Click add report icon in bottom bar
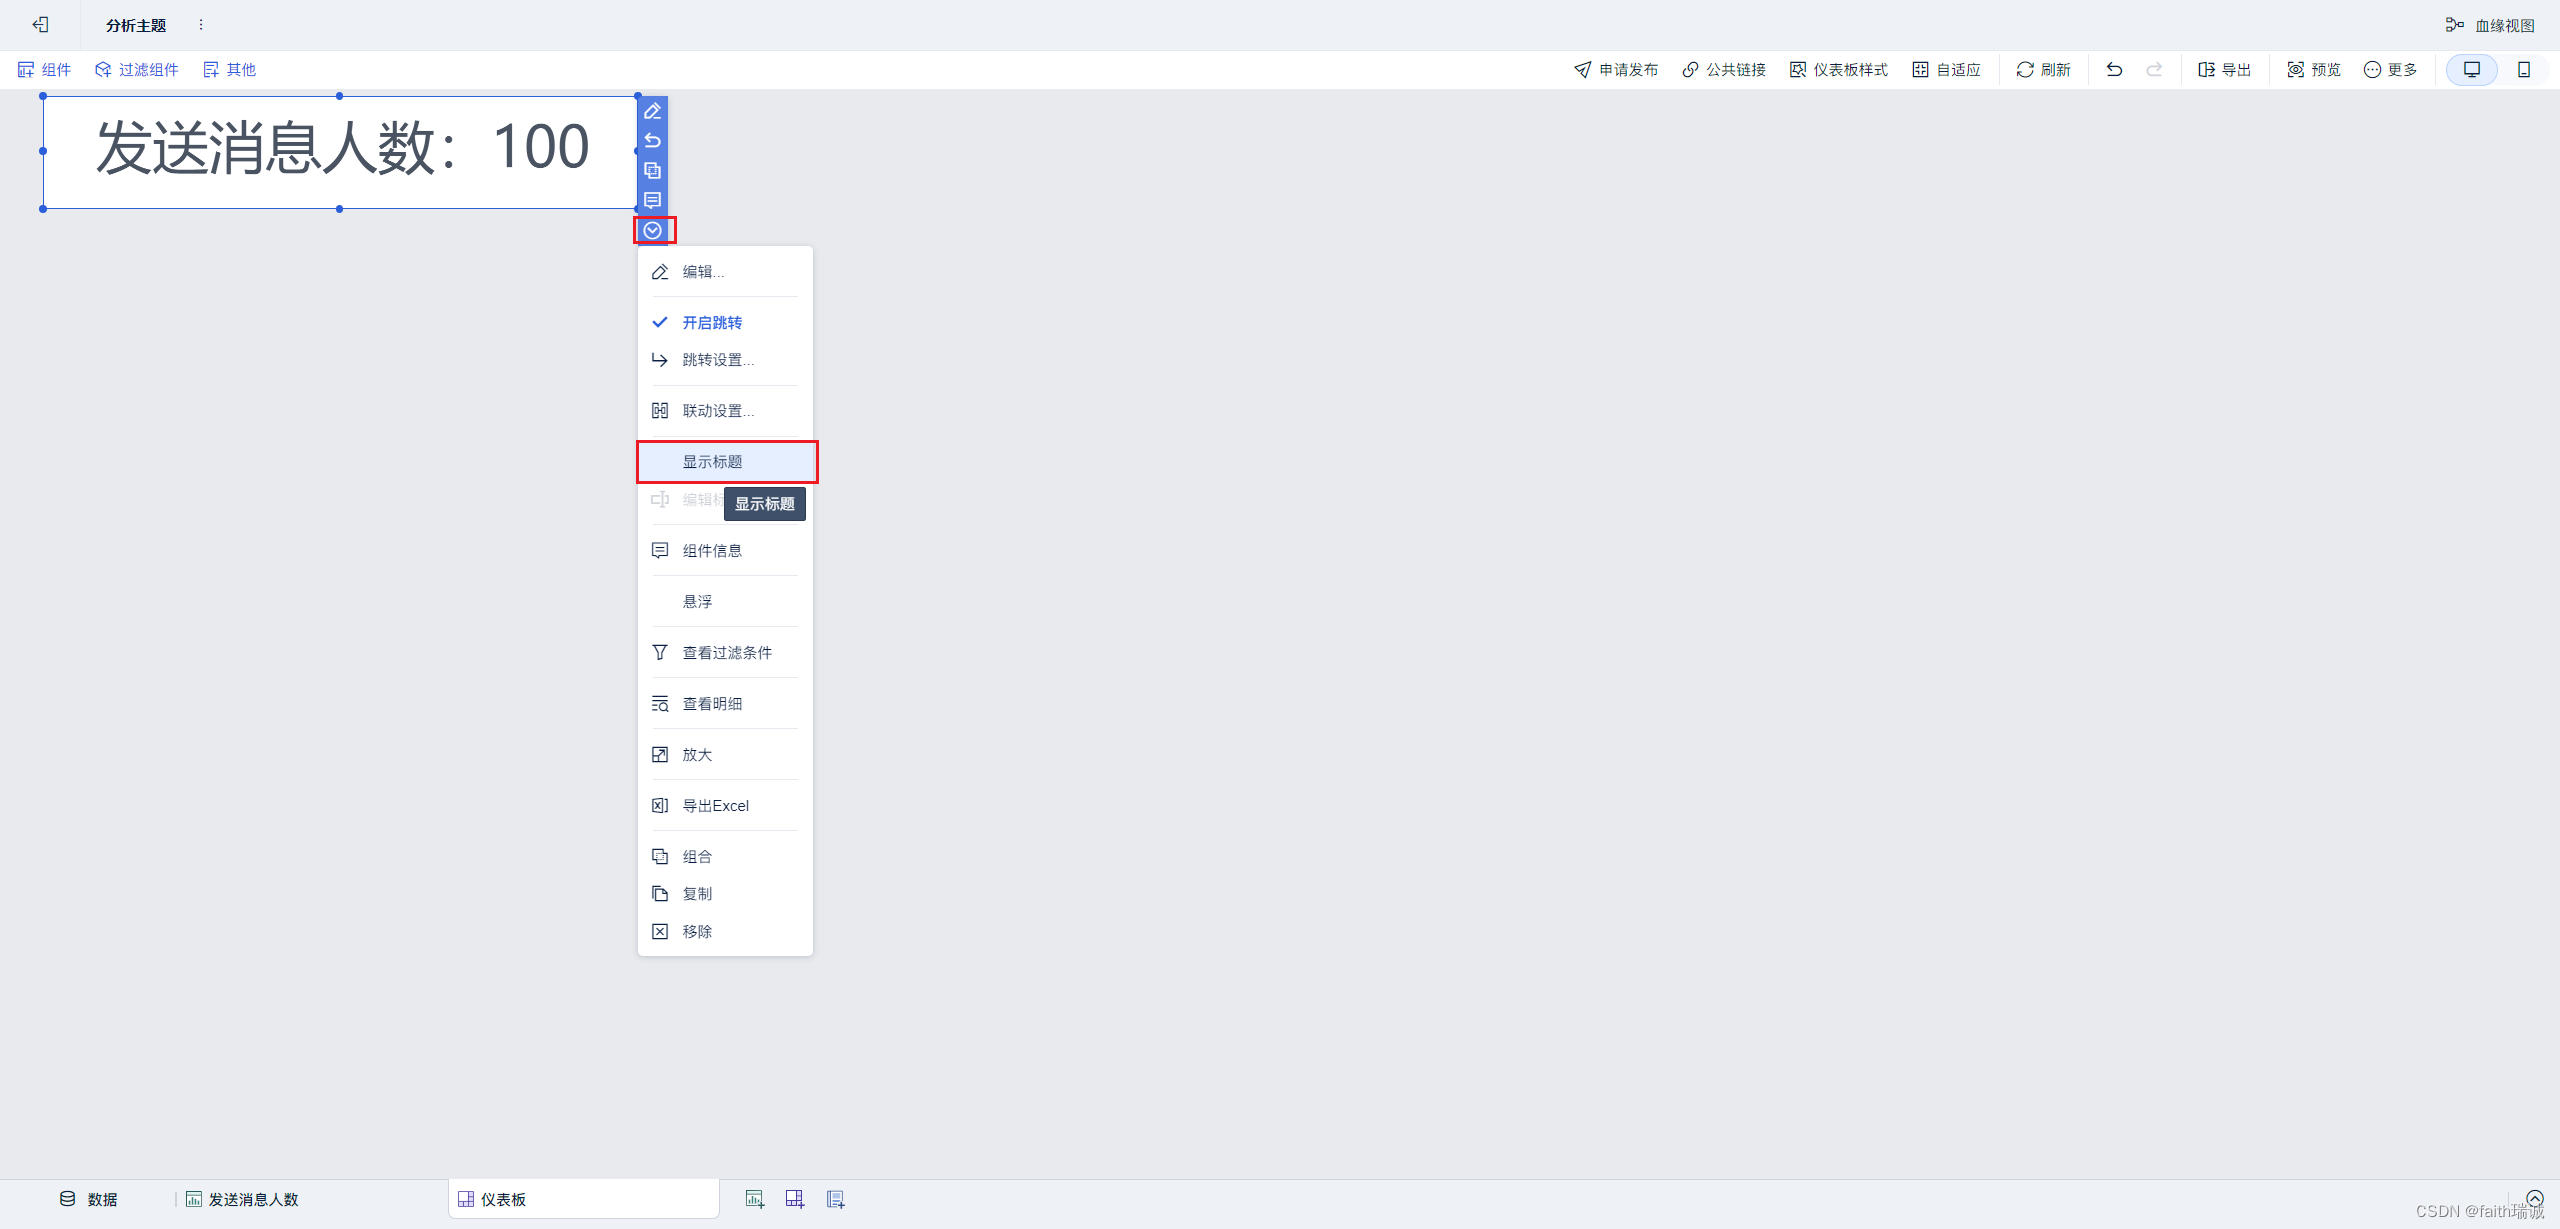 (836, 1199)
